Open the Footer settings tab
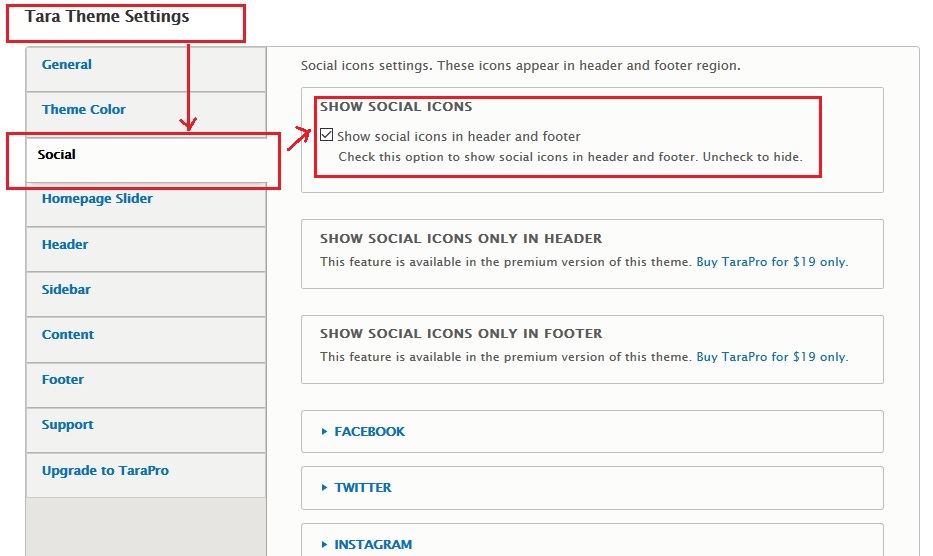The width and height of the screenshot is (933, 556). coord(63,380)
